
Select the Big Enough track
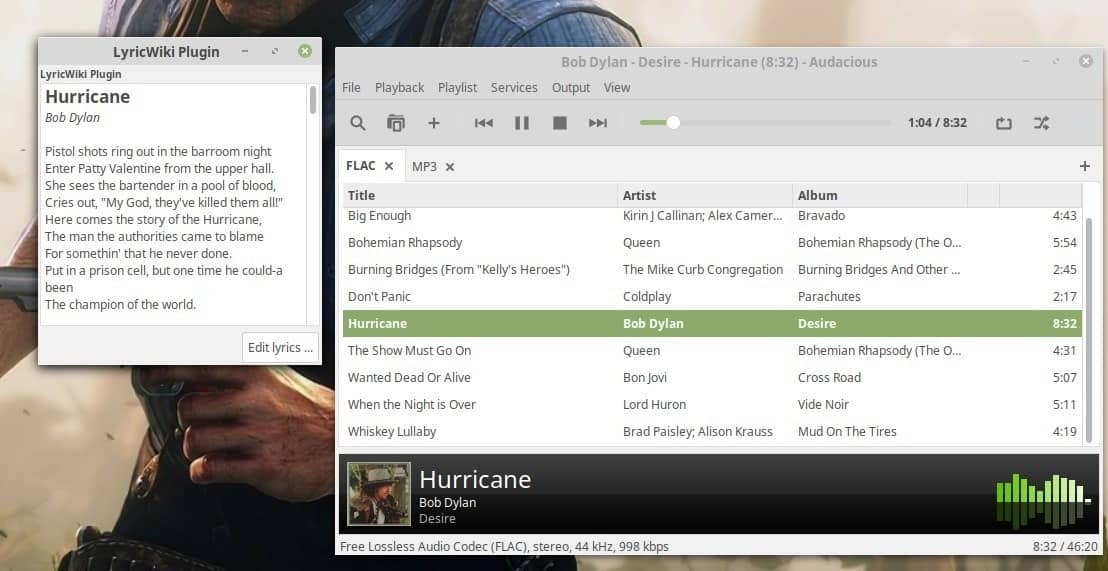coord(712,216)
